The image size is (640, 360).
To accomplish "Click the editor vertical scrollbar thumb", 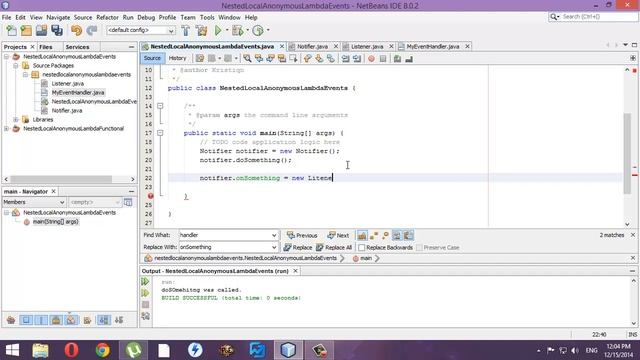I will 627,153.
